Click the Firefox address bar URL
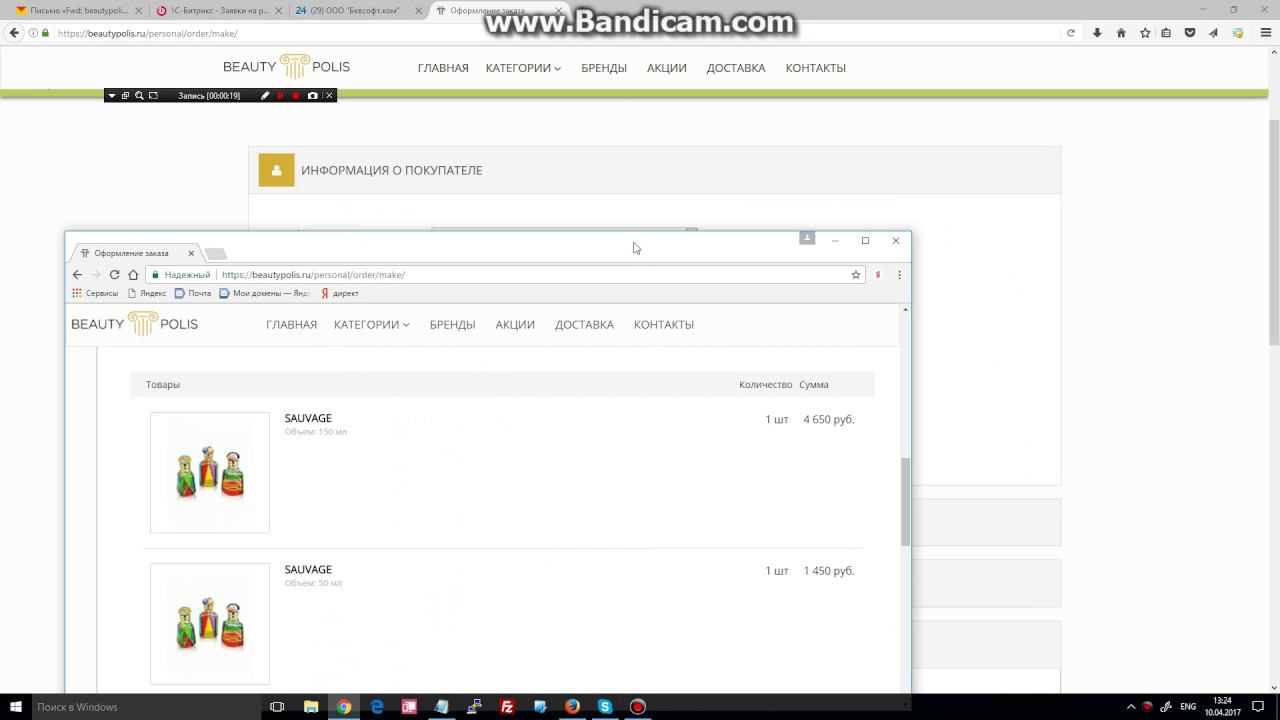Screen dimensions: 1280x720 [x=147, y=33]
